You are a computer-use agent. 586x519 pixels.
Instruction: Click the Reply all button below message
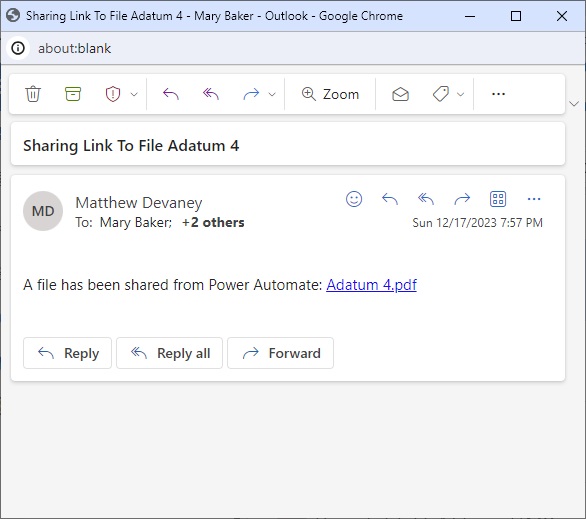point(169,353)
